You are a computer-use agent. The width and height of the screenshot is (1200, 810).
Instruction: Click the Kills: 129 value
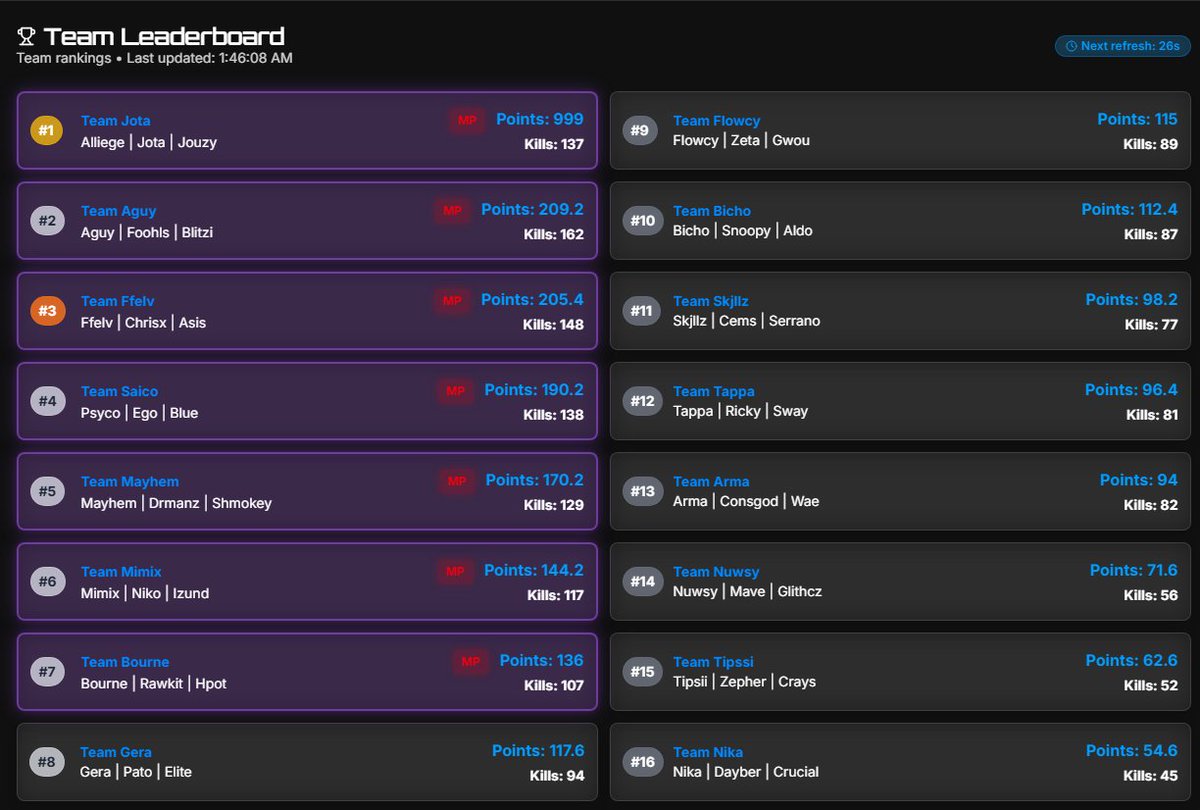pos(553,504)
